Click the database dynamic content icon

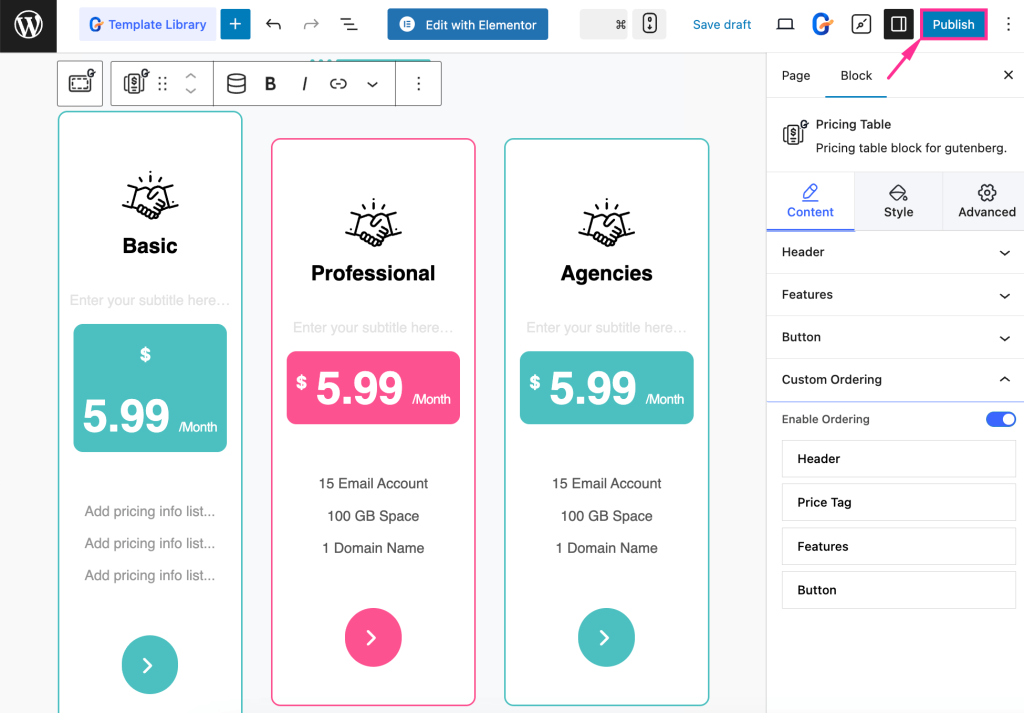pos(236,84)
